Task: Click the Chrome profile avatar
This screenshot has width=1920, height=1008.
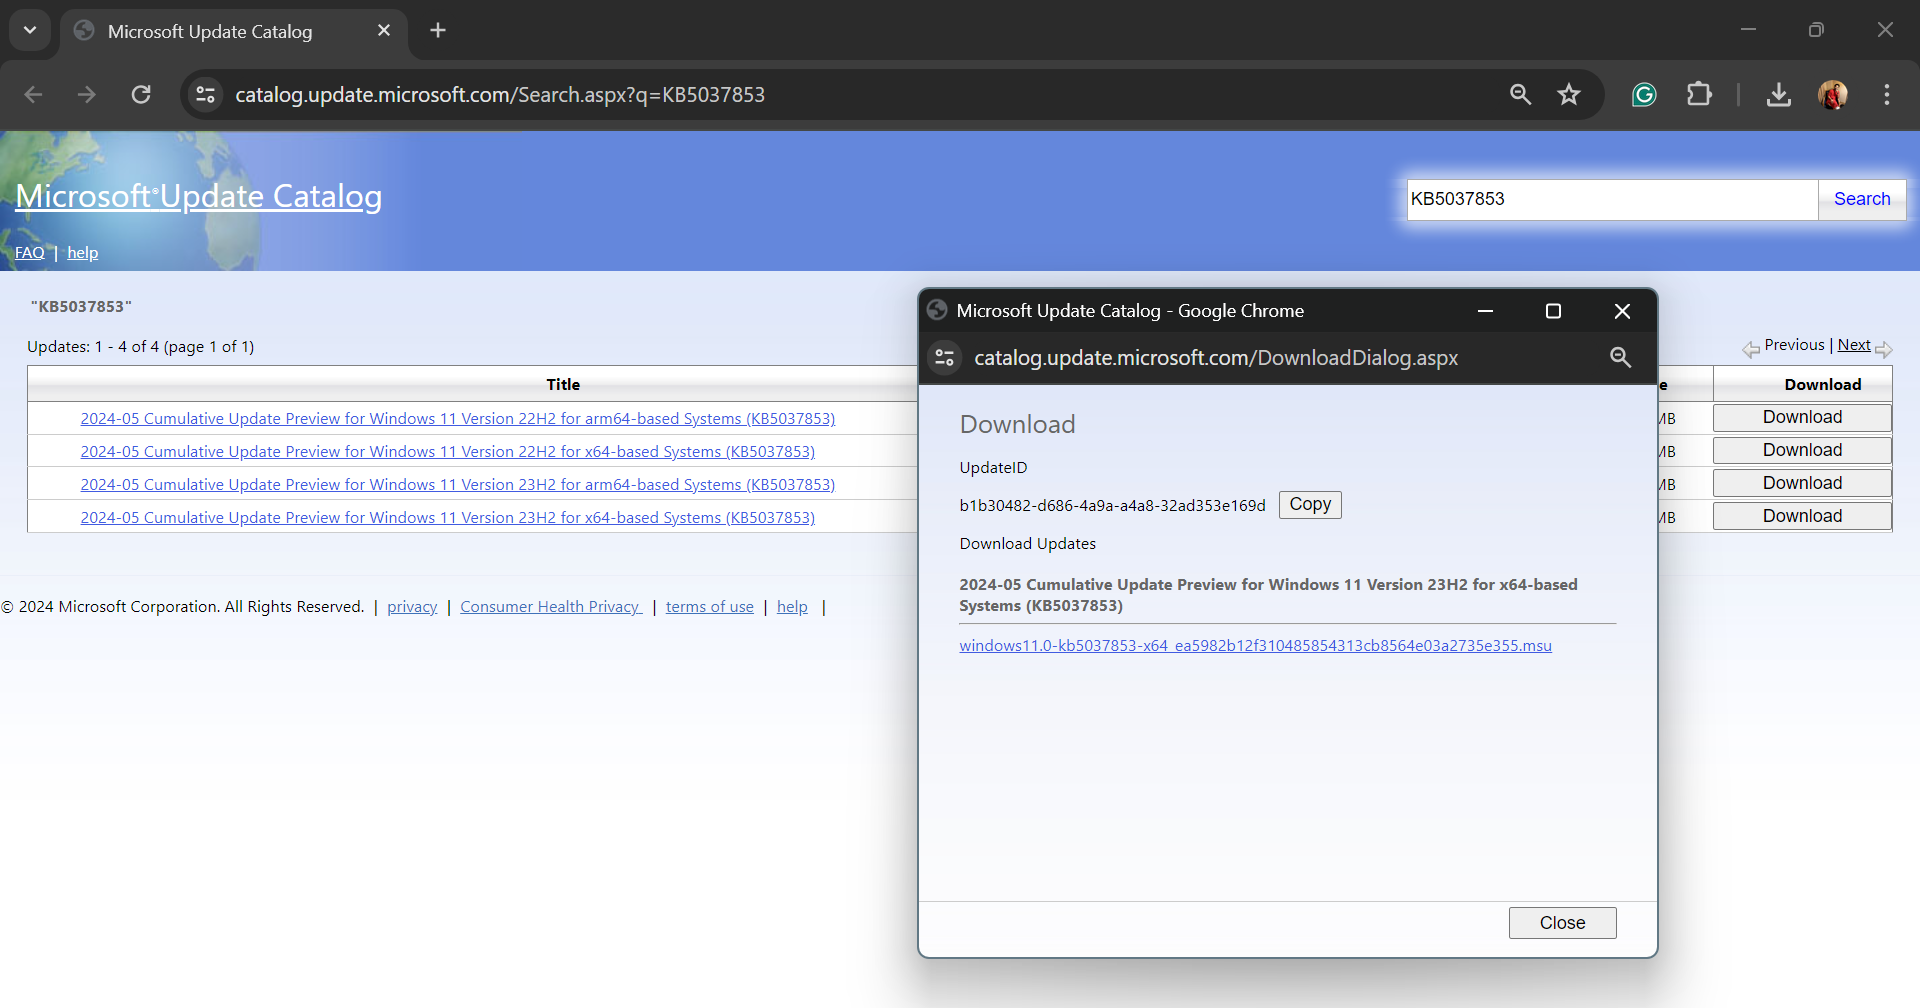Action: click(1832, 94)
